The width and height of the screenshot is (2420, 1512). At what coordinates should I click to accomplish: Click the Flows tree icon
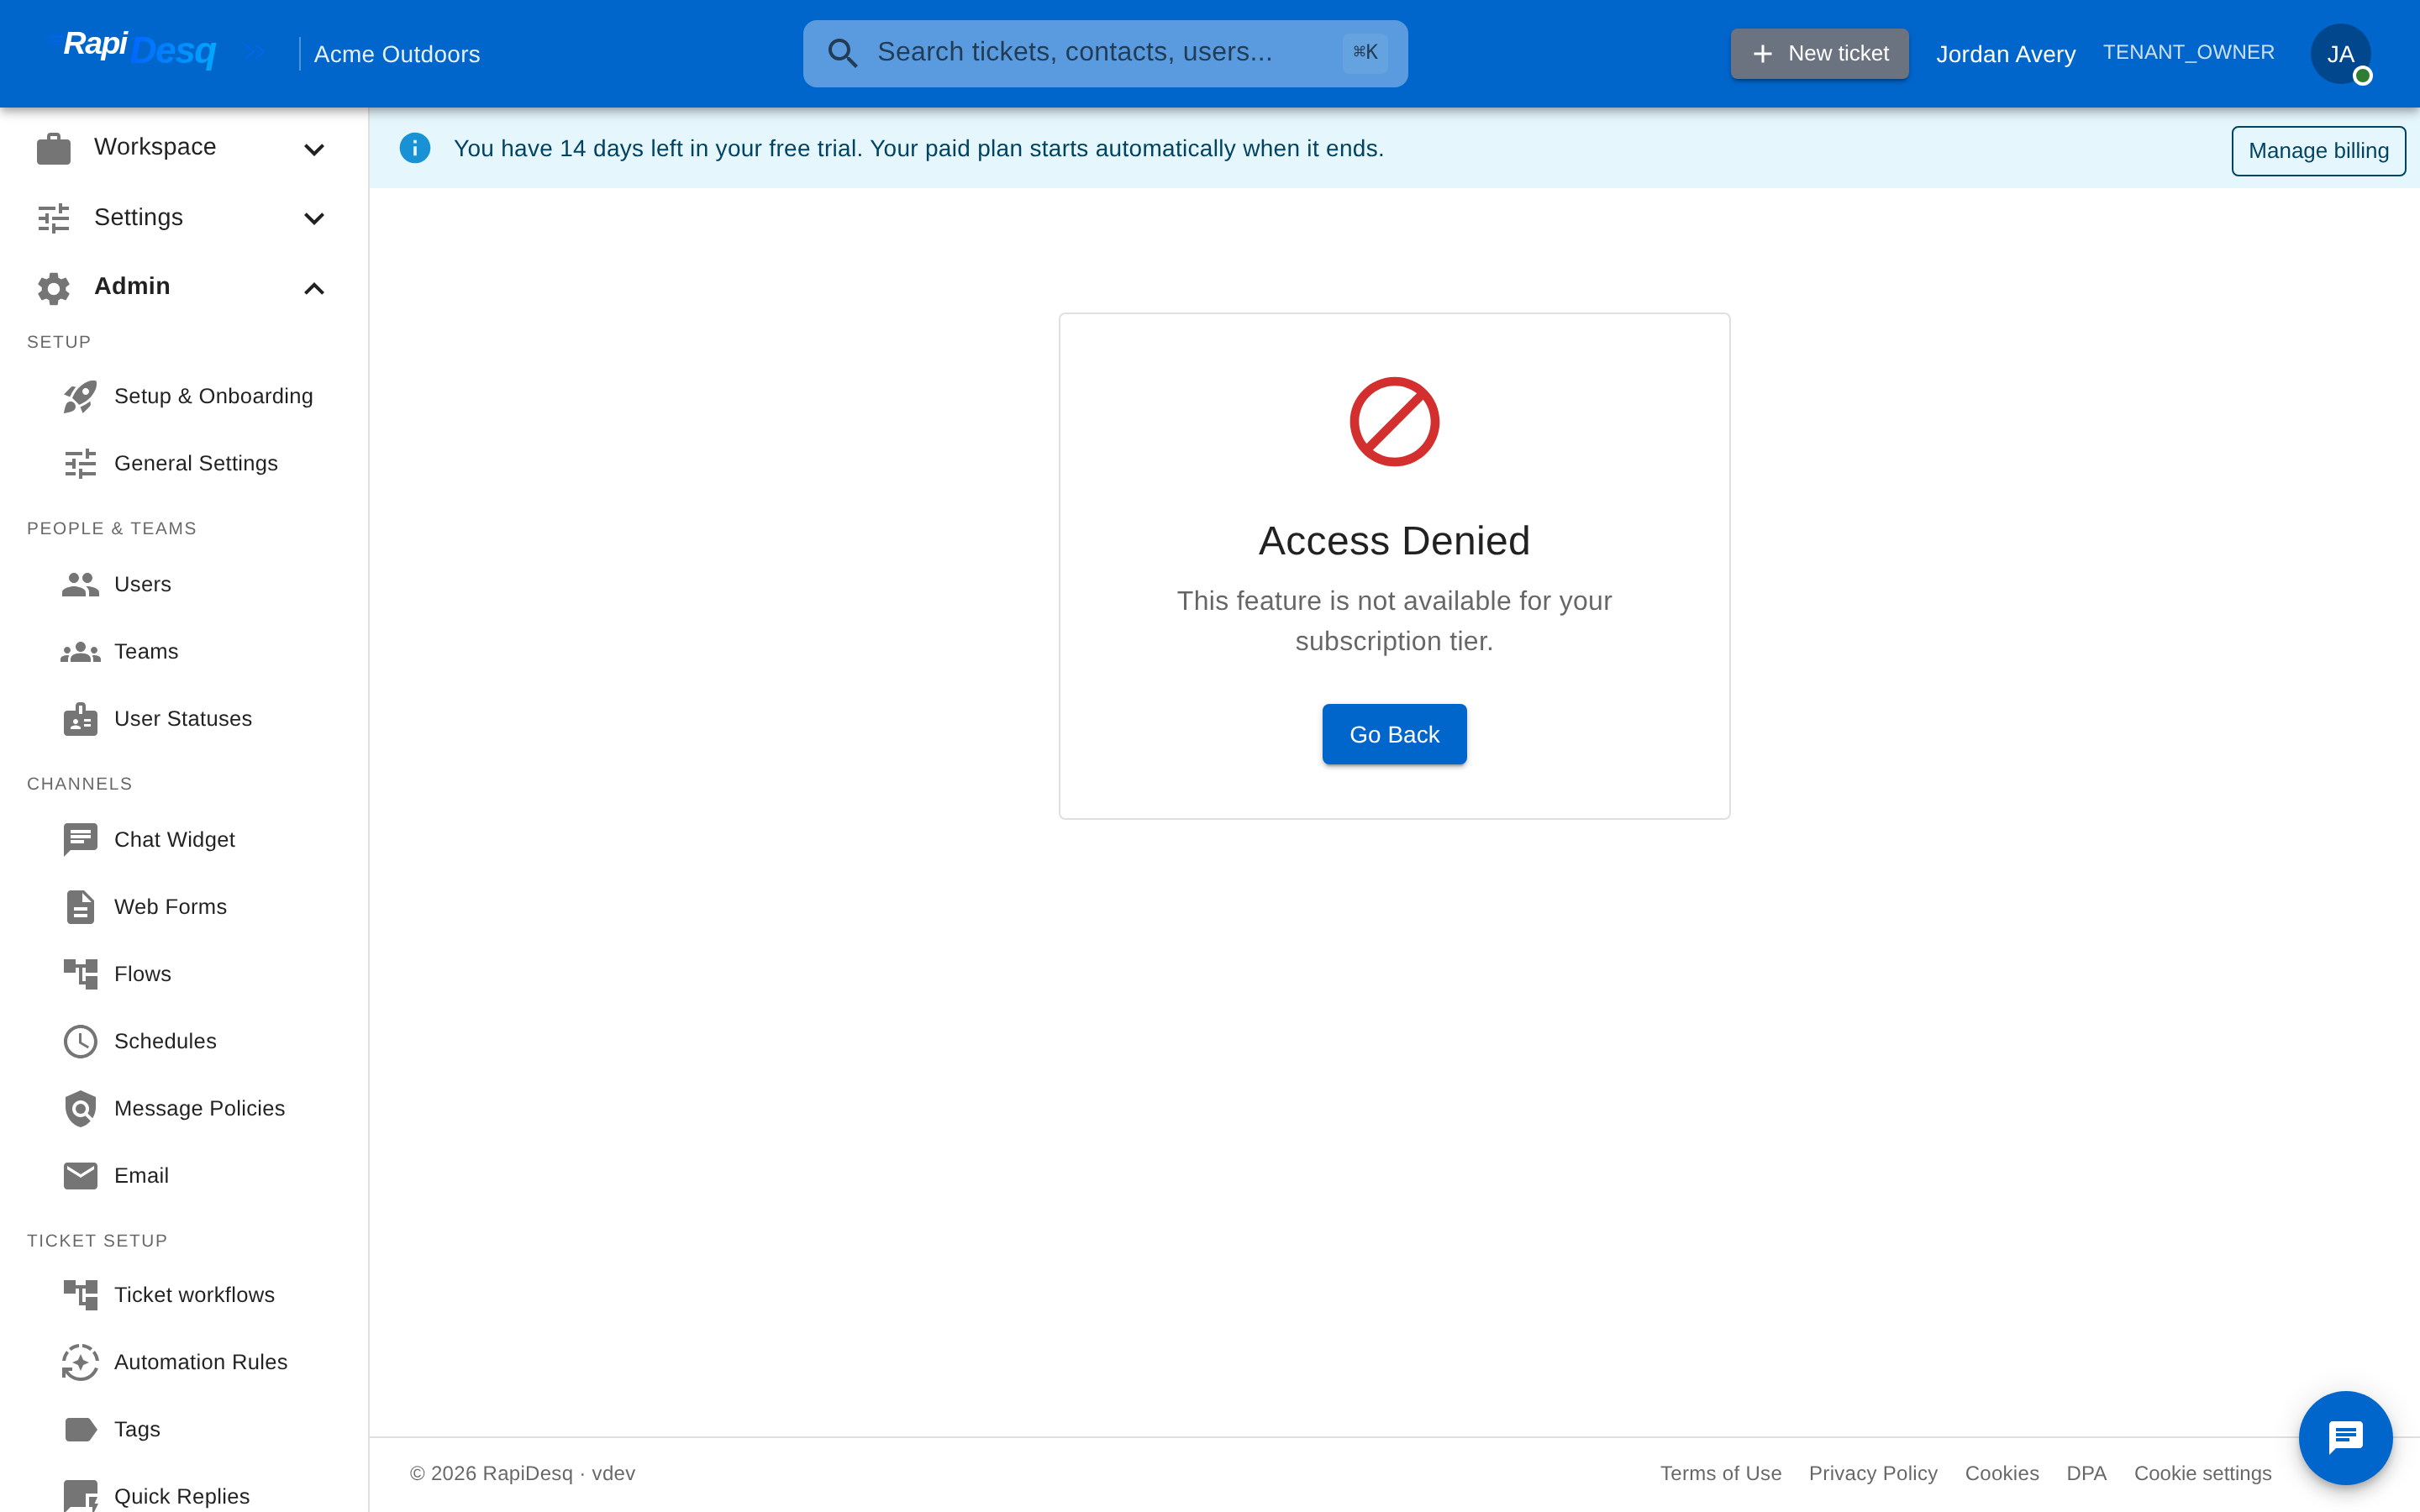(80, 974)
